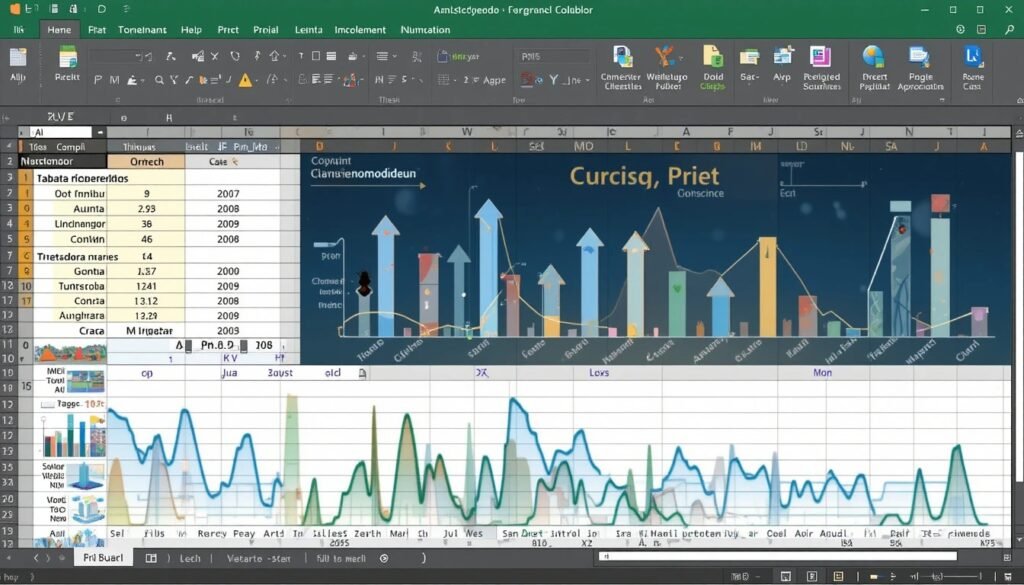Click the Rame Cass blue icon

pos(972,57)
